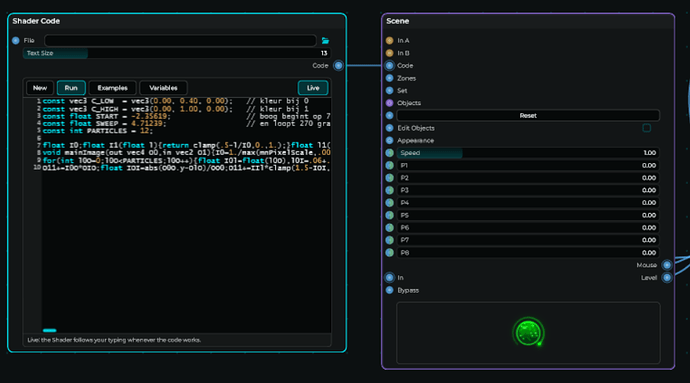Image resolution: width=690 pixels, height=383 pixels.
Task: Click the P1 parameter port
Action: click(x=389, y=166)
